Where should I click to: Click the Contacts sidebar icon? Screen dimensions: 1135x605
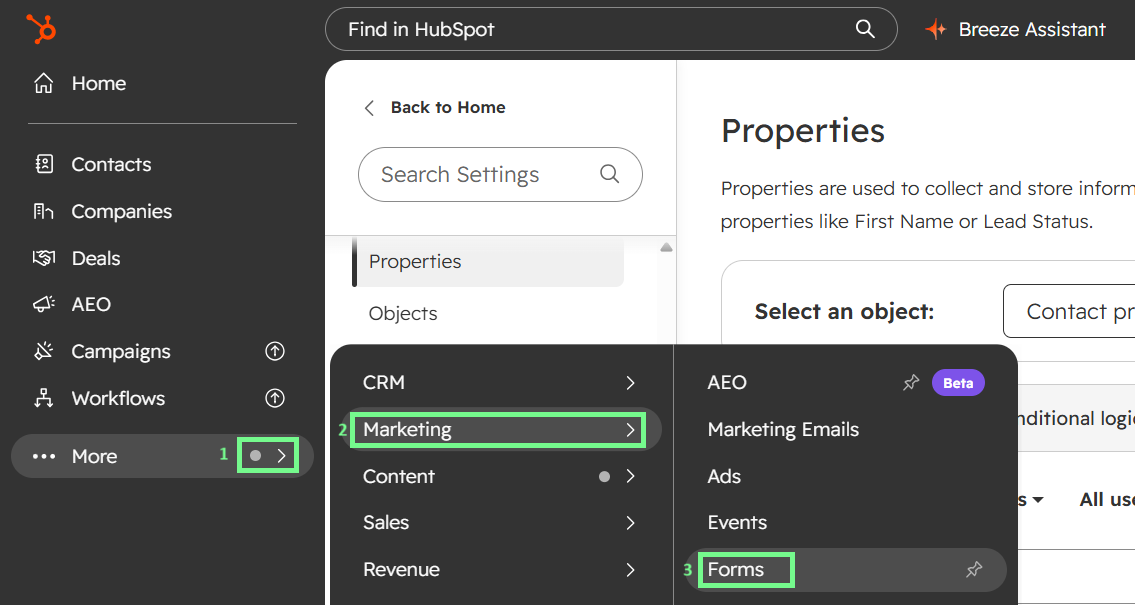43,164
